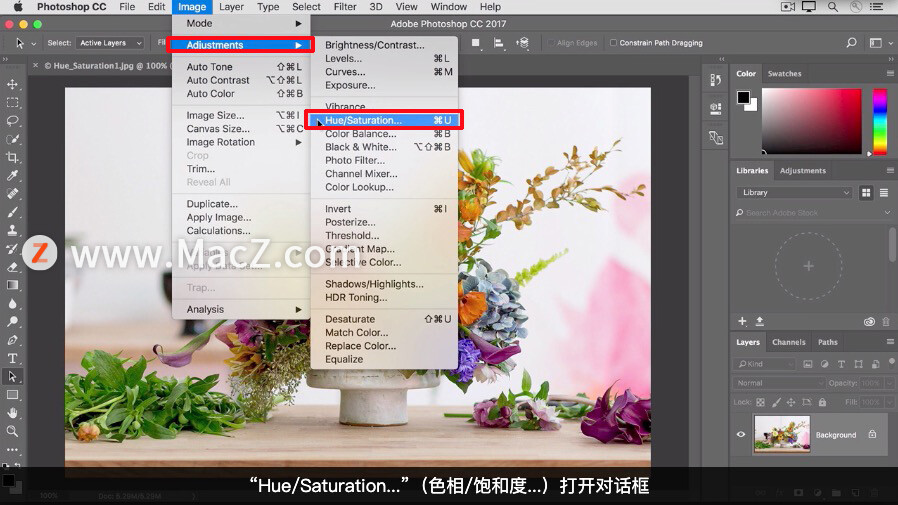Switch to the Adjustments panel tab

tap(803, 171)
